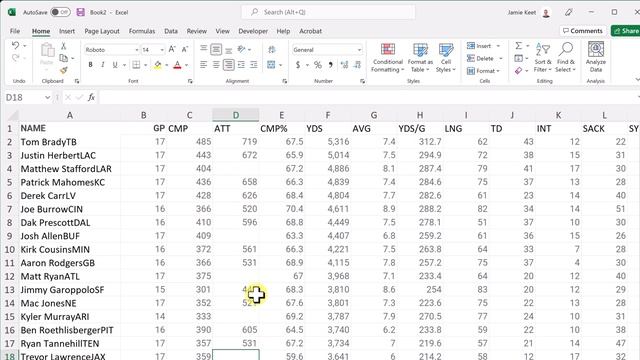Click the Wrap Text icon
The height and width of the screenshot is (360, 640).
(x=271, y=49)
